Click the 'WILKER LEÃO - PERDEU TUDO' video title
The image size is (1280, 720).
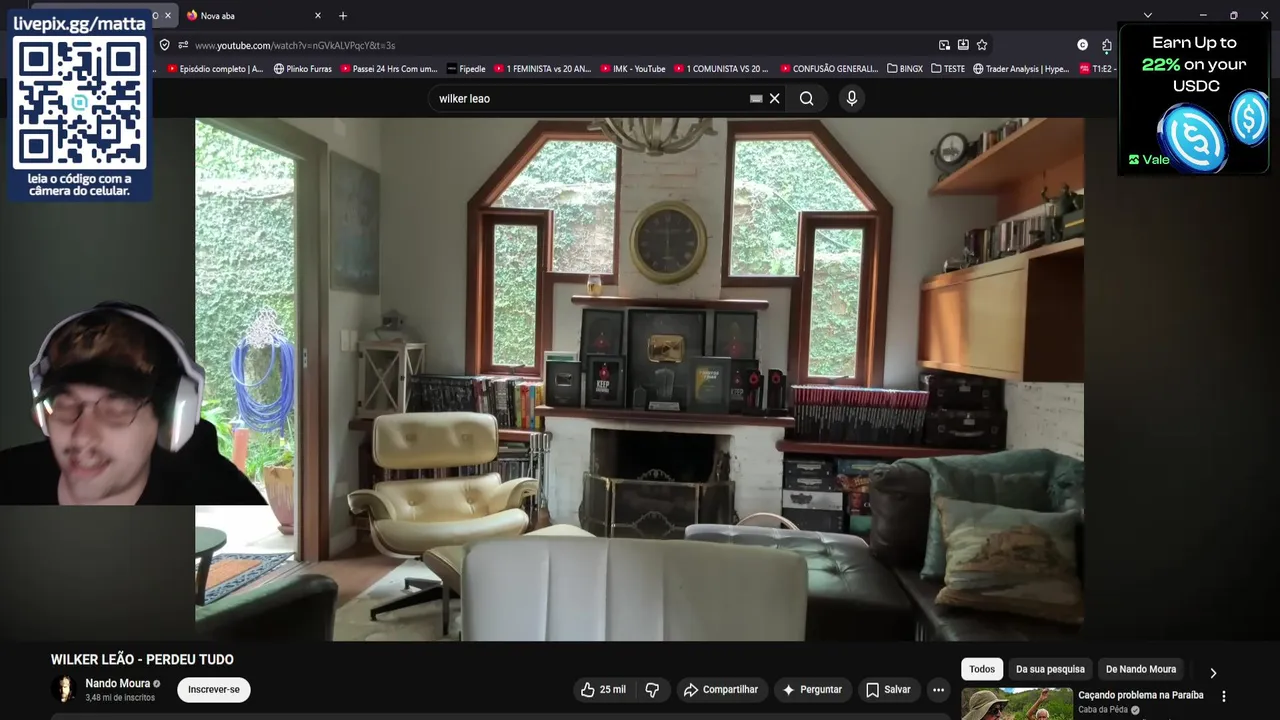(142, 659)
